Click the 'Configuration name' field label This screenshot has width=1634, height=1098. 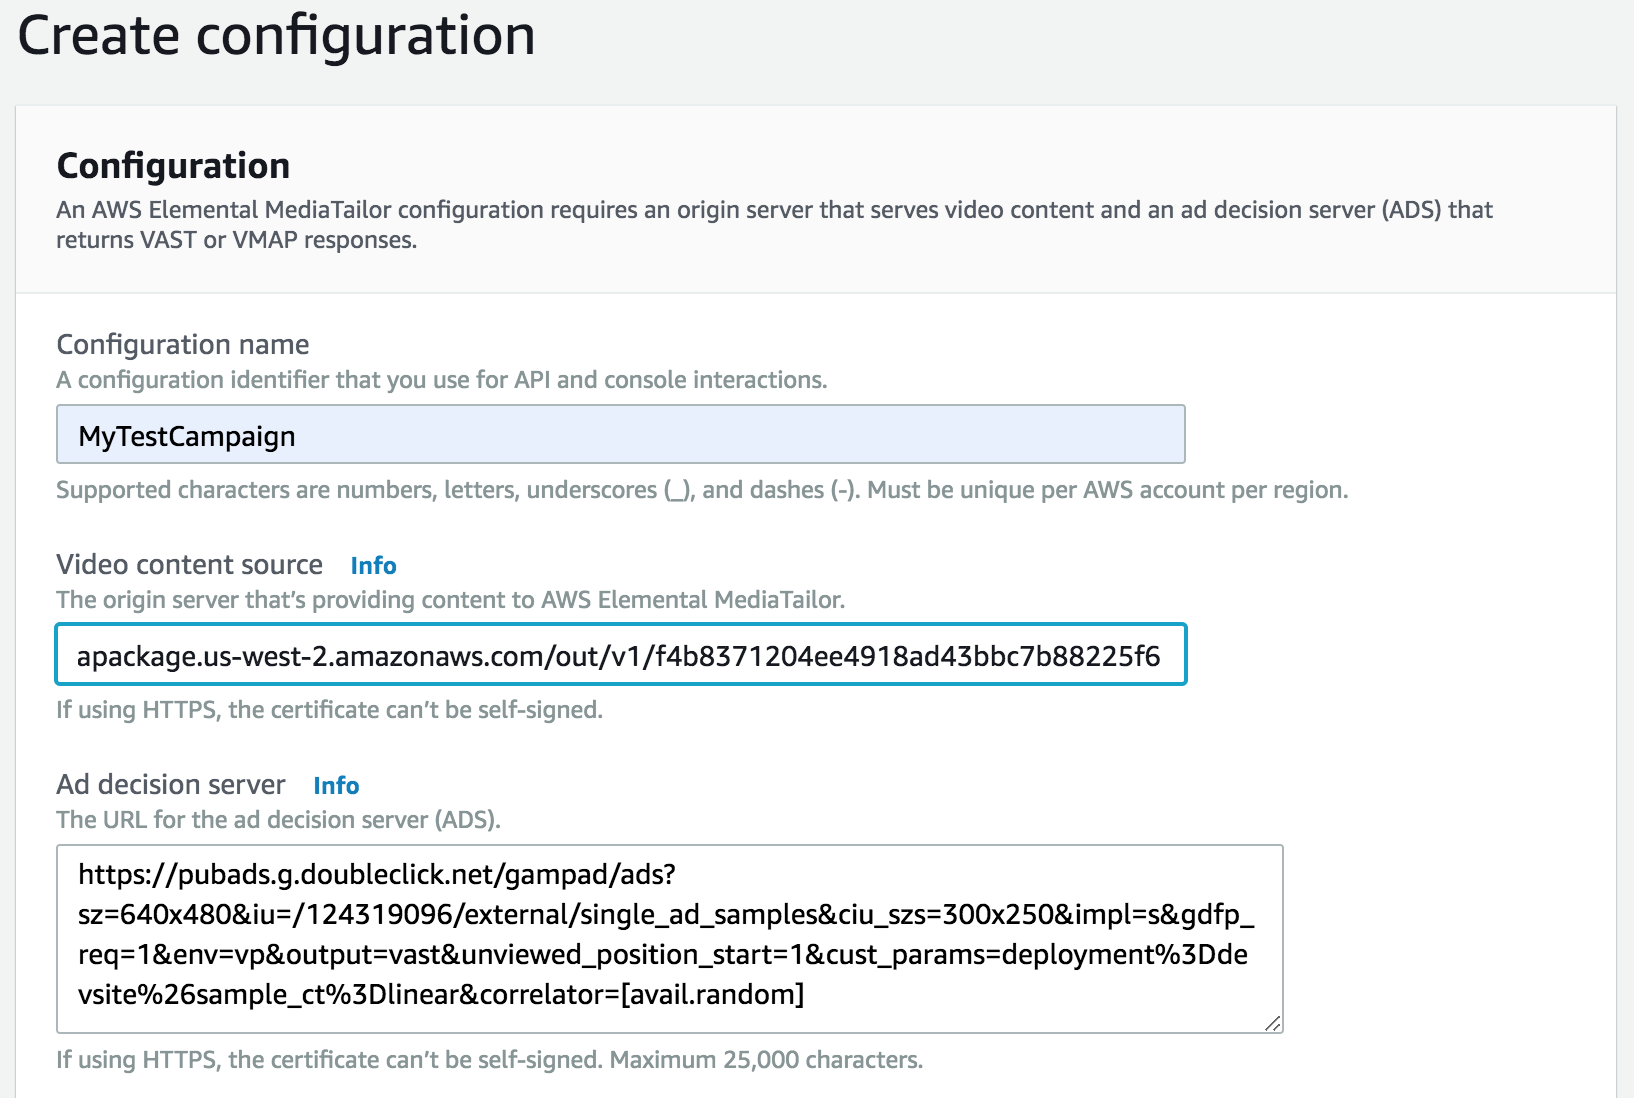(183, 345)
